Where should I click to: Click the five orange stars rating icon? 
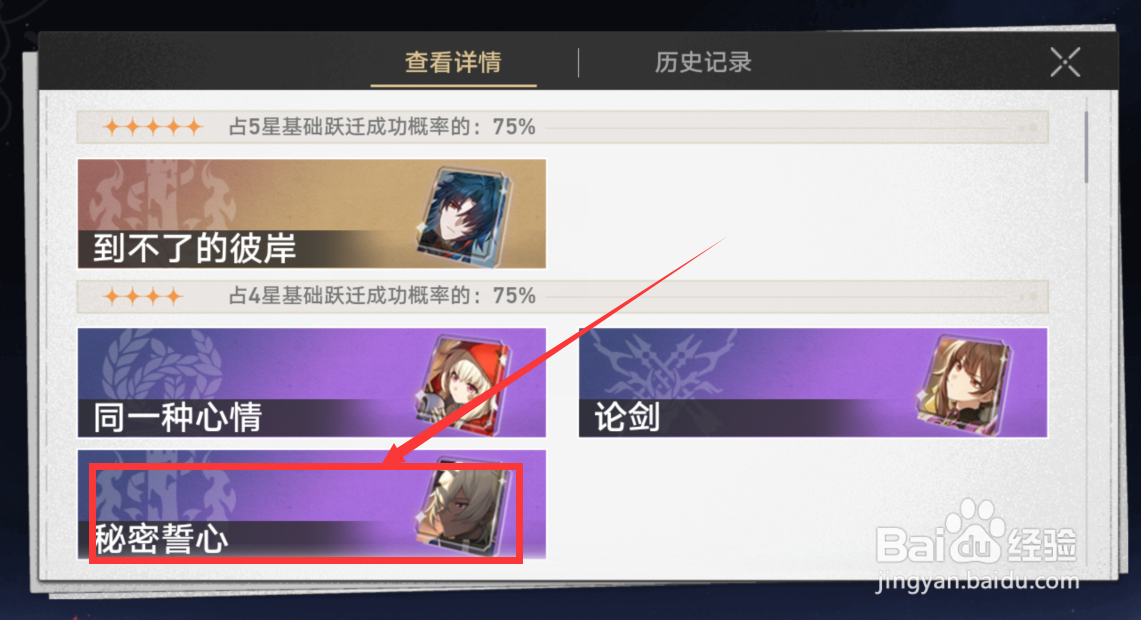153,128
